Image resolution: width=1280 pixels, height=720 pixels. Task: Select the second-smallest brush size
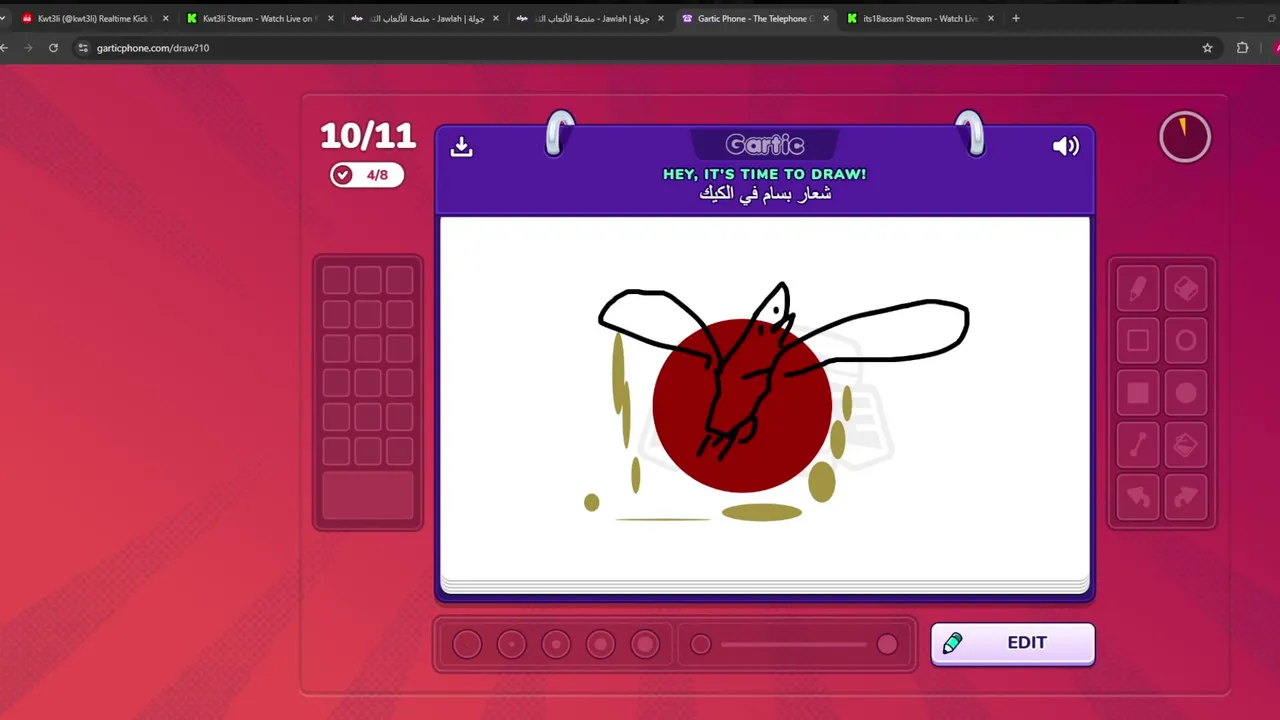click(512, 645)
